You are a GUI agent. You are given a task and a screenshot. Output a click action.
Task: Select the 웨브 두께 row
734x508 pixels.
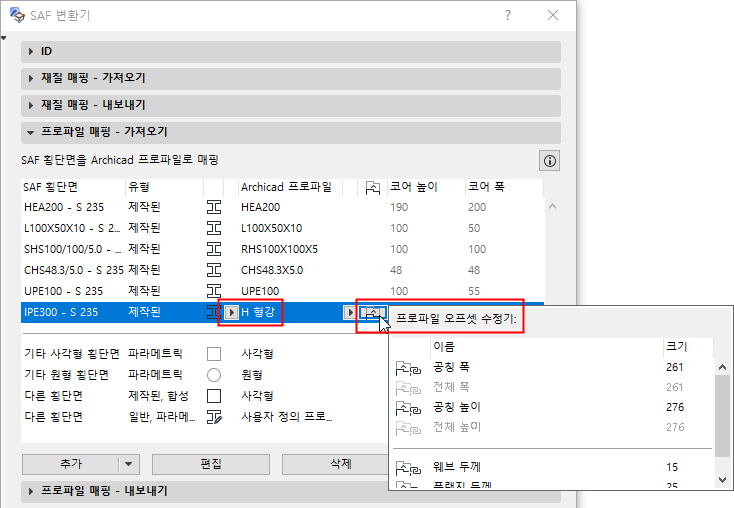(x=553, y=467)
